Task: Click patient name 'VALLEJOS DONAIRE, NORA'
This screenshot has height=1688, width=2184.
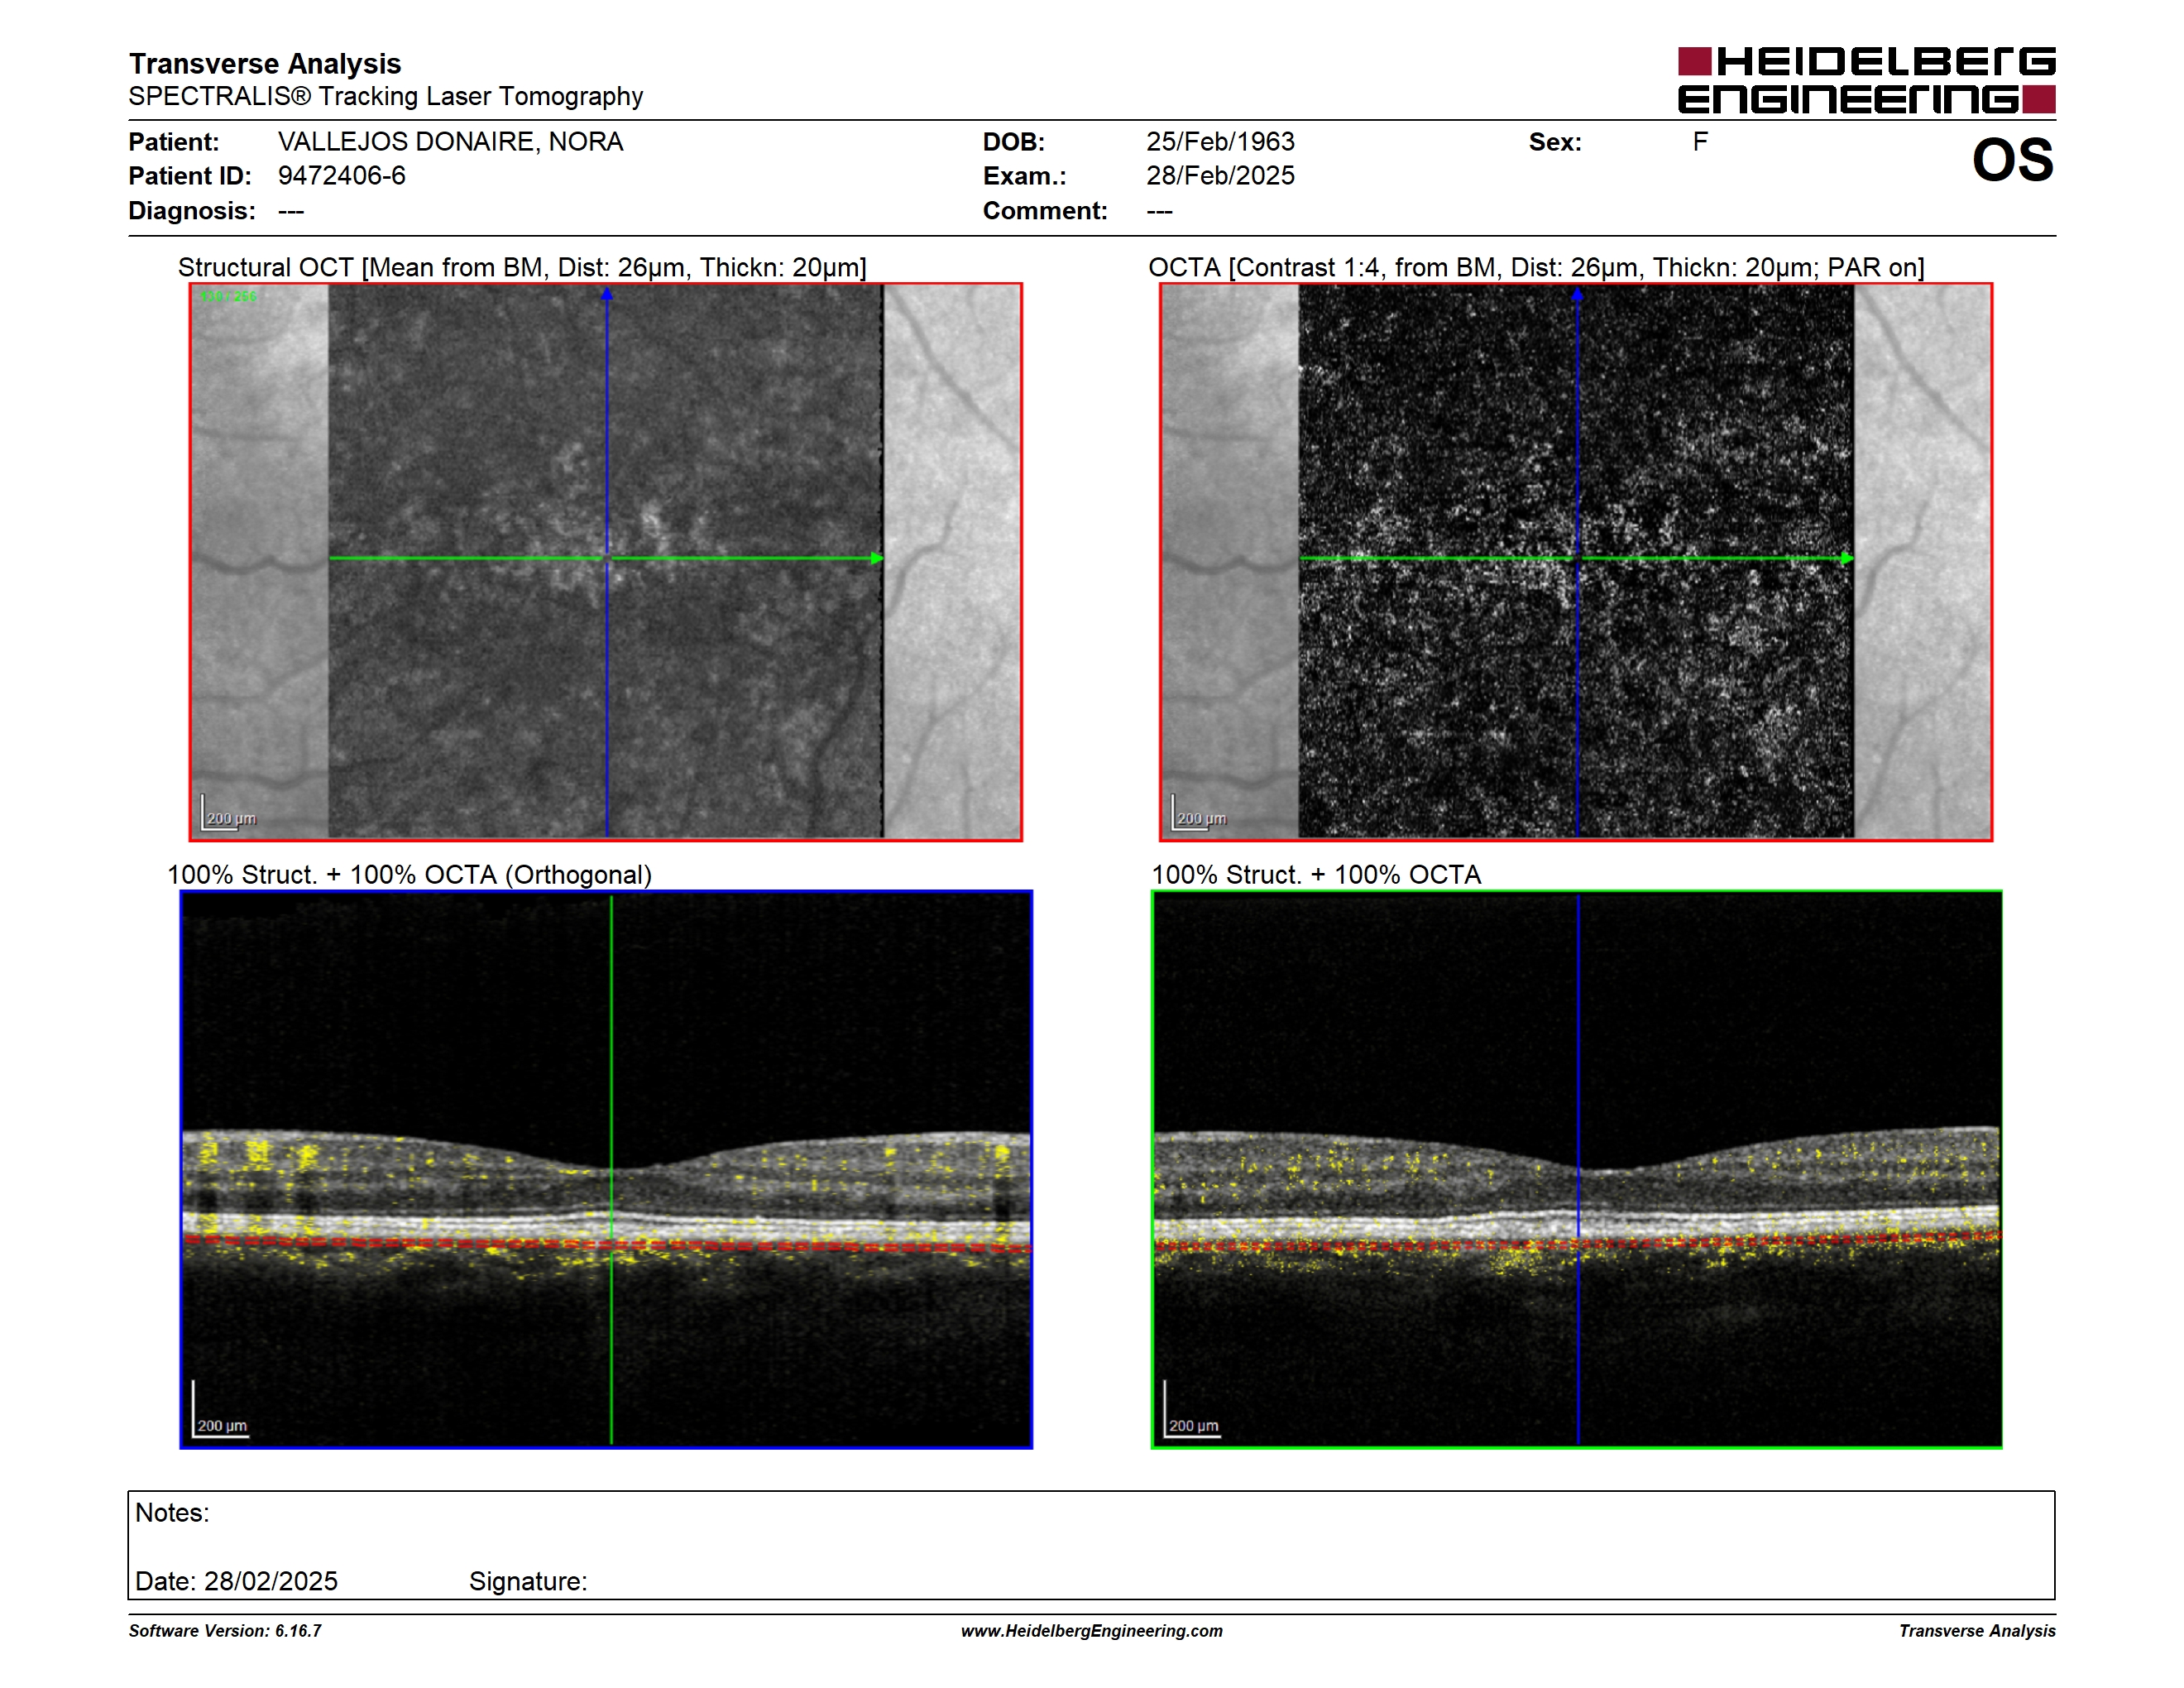Action: point(450,142)
